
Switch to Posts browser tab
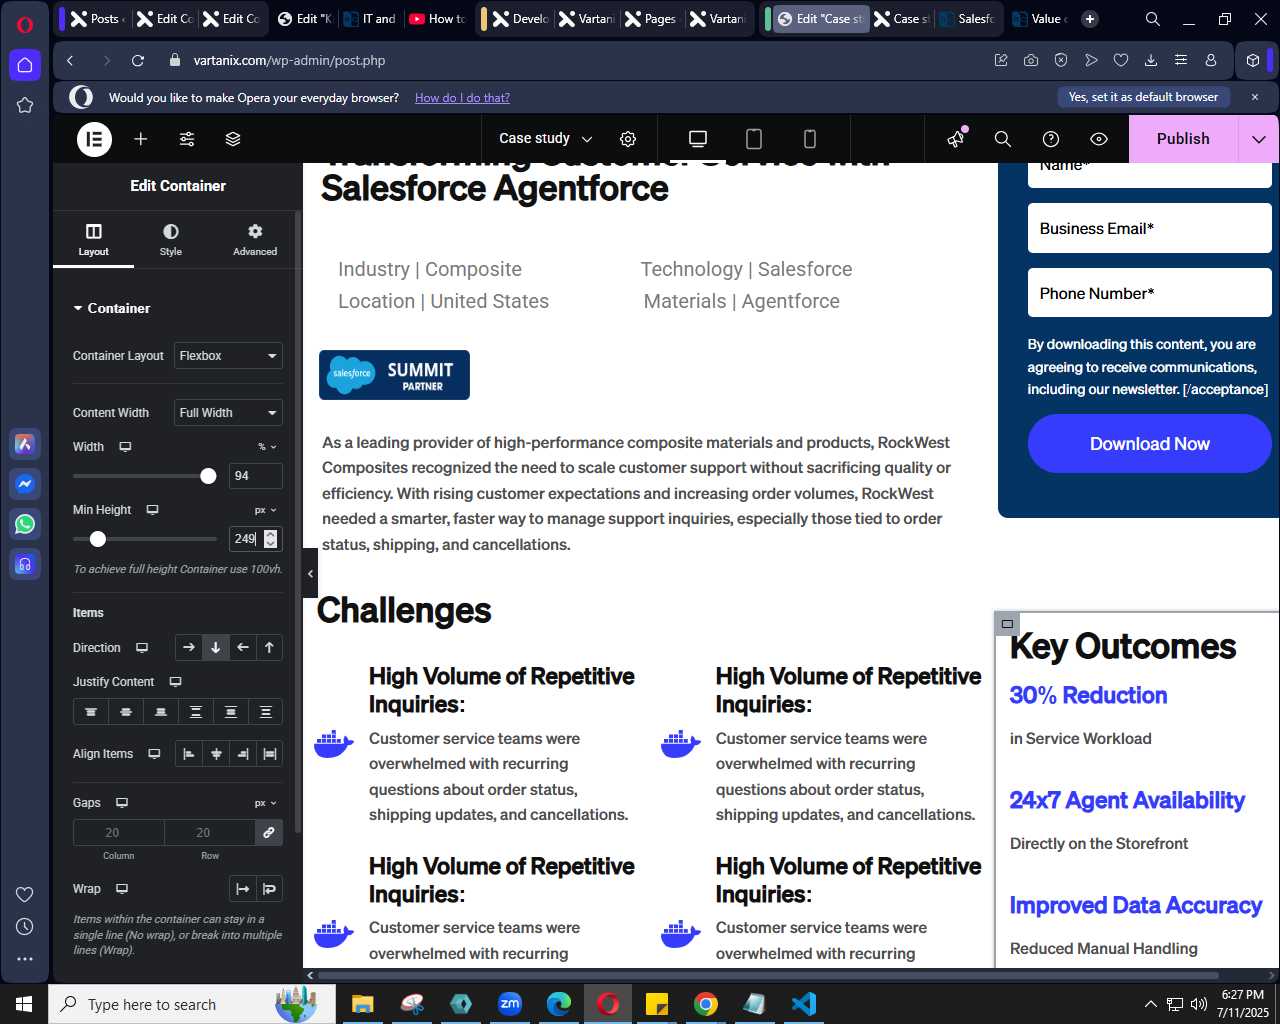[x=97, y=18]
